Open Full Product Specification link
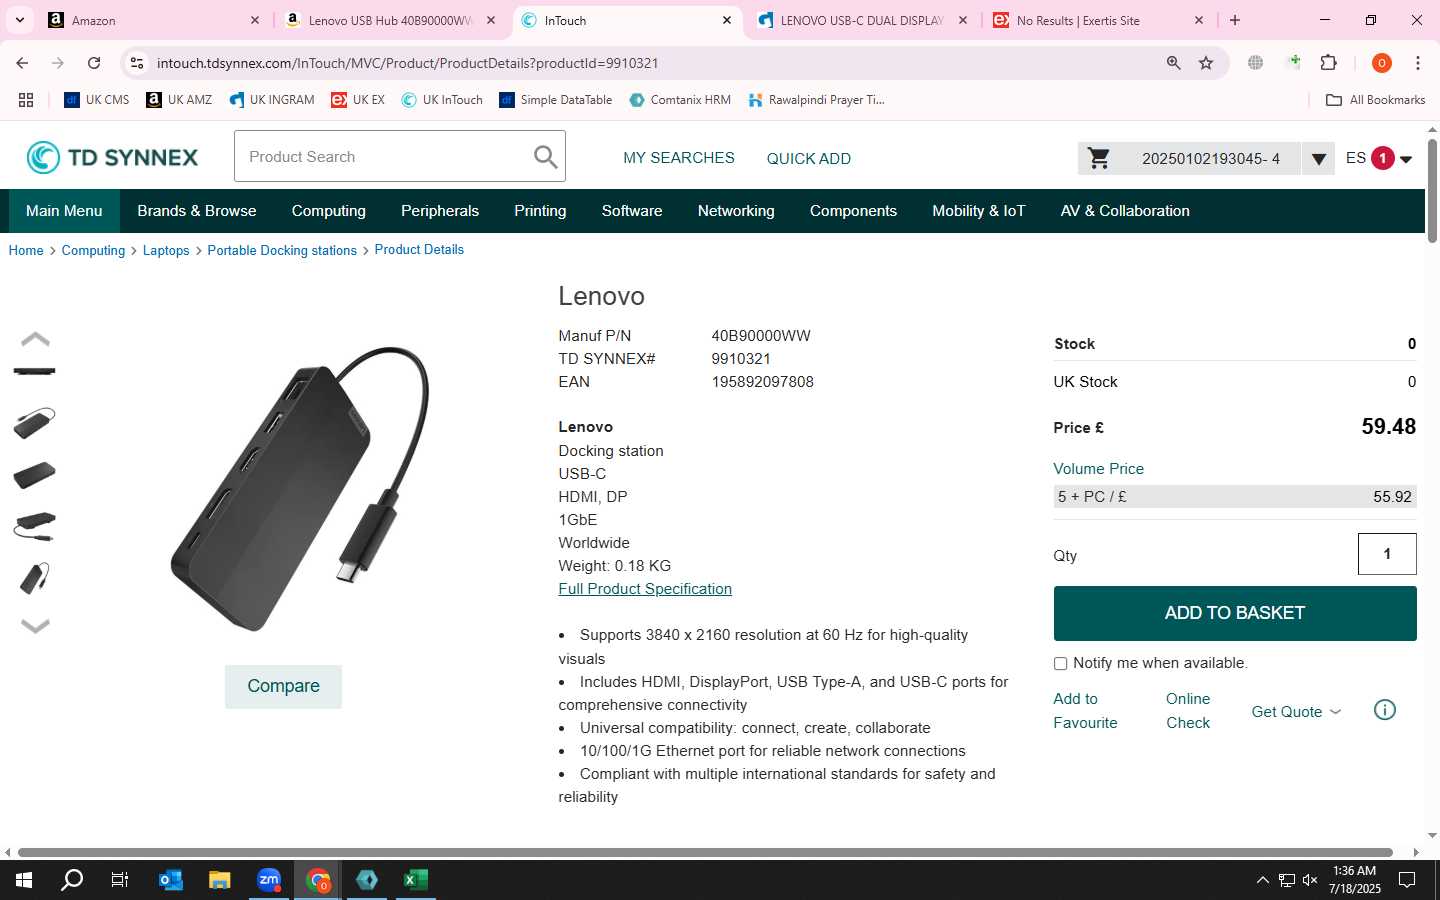Viewport: 1440px width, 900px height. point(645,589)
